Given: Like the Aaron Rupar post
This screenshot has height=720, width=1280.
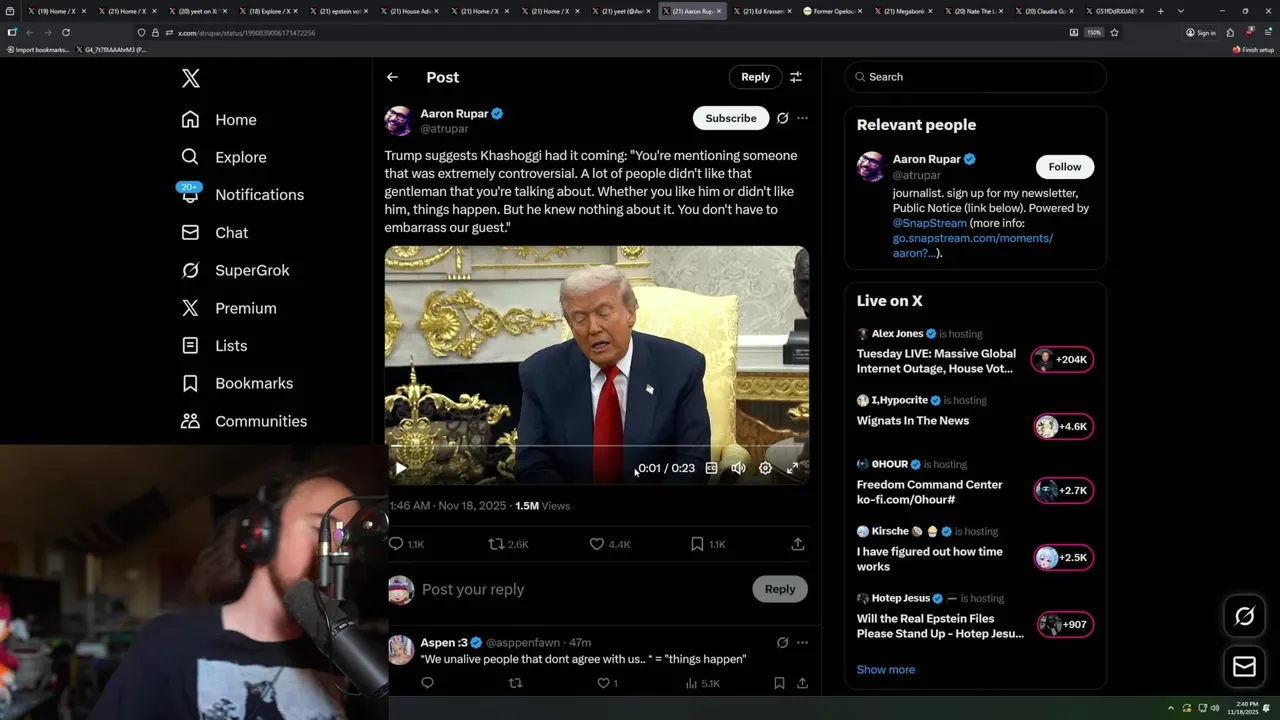Looking at the screenshot, I should point(597,544).
